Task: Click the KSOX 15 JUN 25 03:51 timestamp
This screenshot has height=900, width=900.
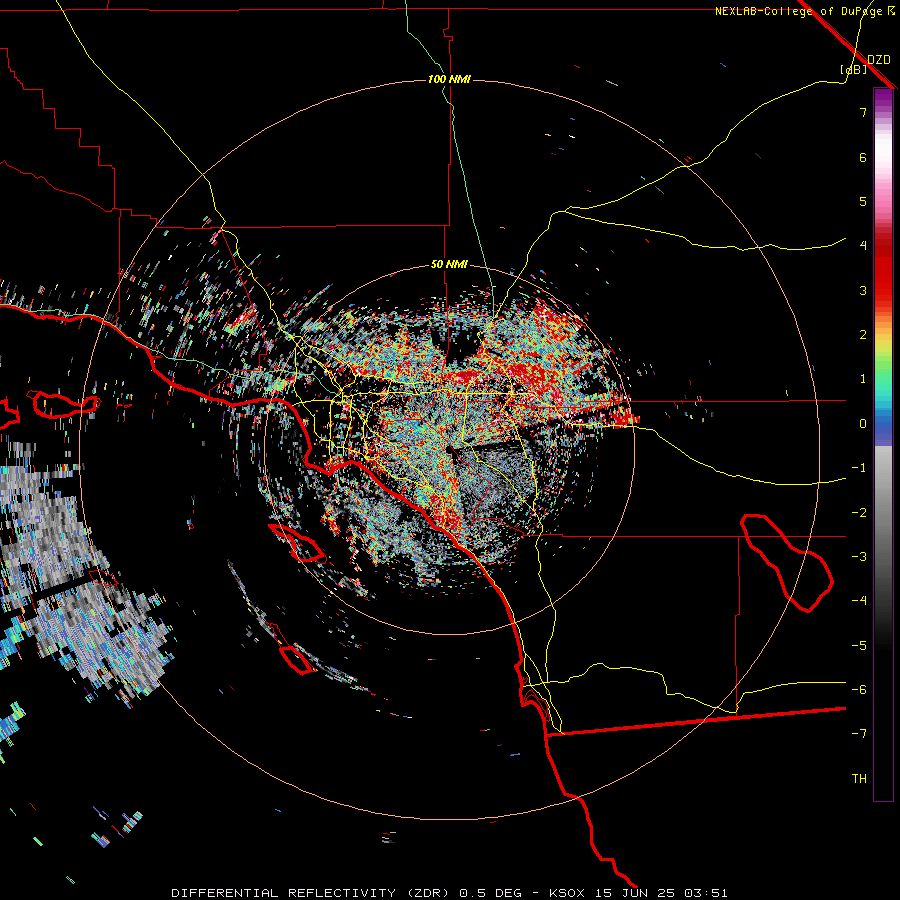Action: pyautogui.click(x=638, y=893)
